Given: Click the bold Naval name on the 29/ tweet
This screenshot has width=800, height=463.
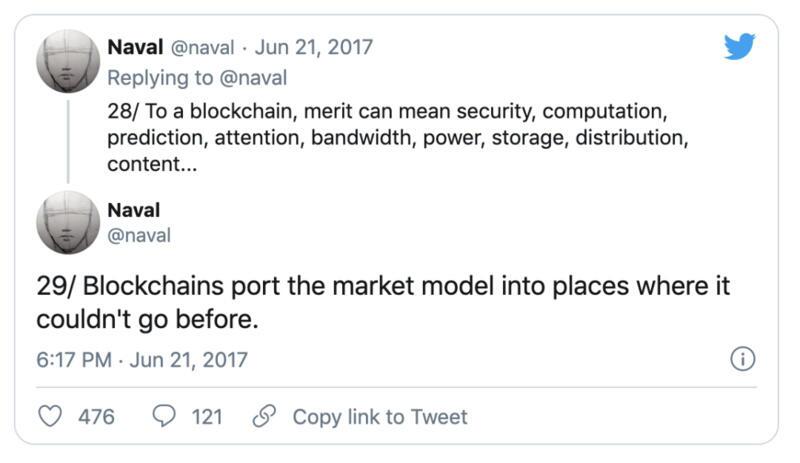Looking at the screenshot, I should tap(134, 210).
